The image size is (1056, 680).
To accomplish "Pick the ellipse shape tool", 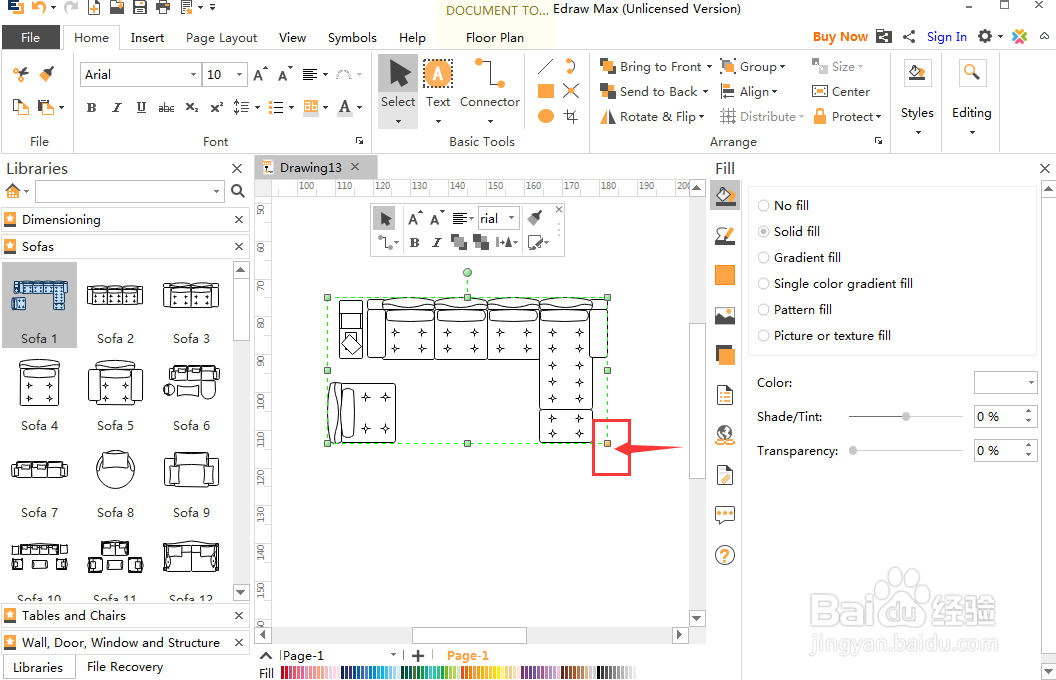I will pyautogui.click(x=546, y=116).
